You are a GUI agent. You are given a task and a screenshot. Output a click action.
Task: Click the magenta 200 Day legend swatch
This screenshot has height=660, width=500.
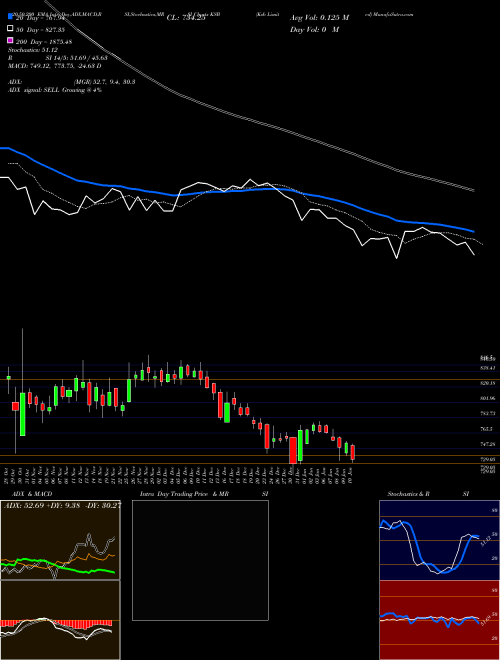(x=11, y=40)
